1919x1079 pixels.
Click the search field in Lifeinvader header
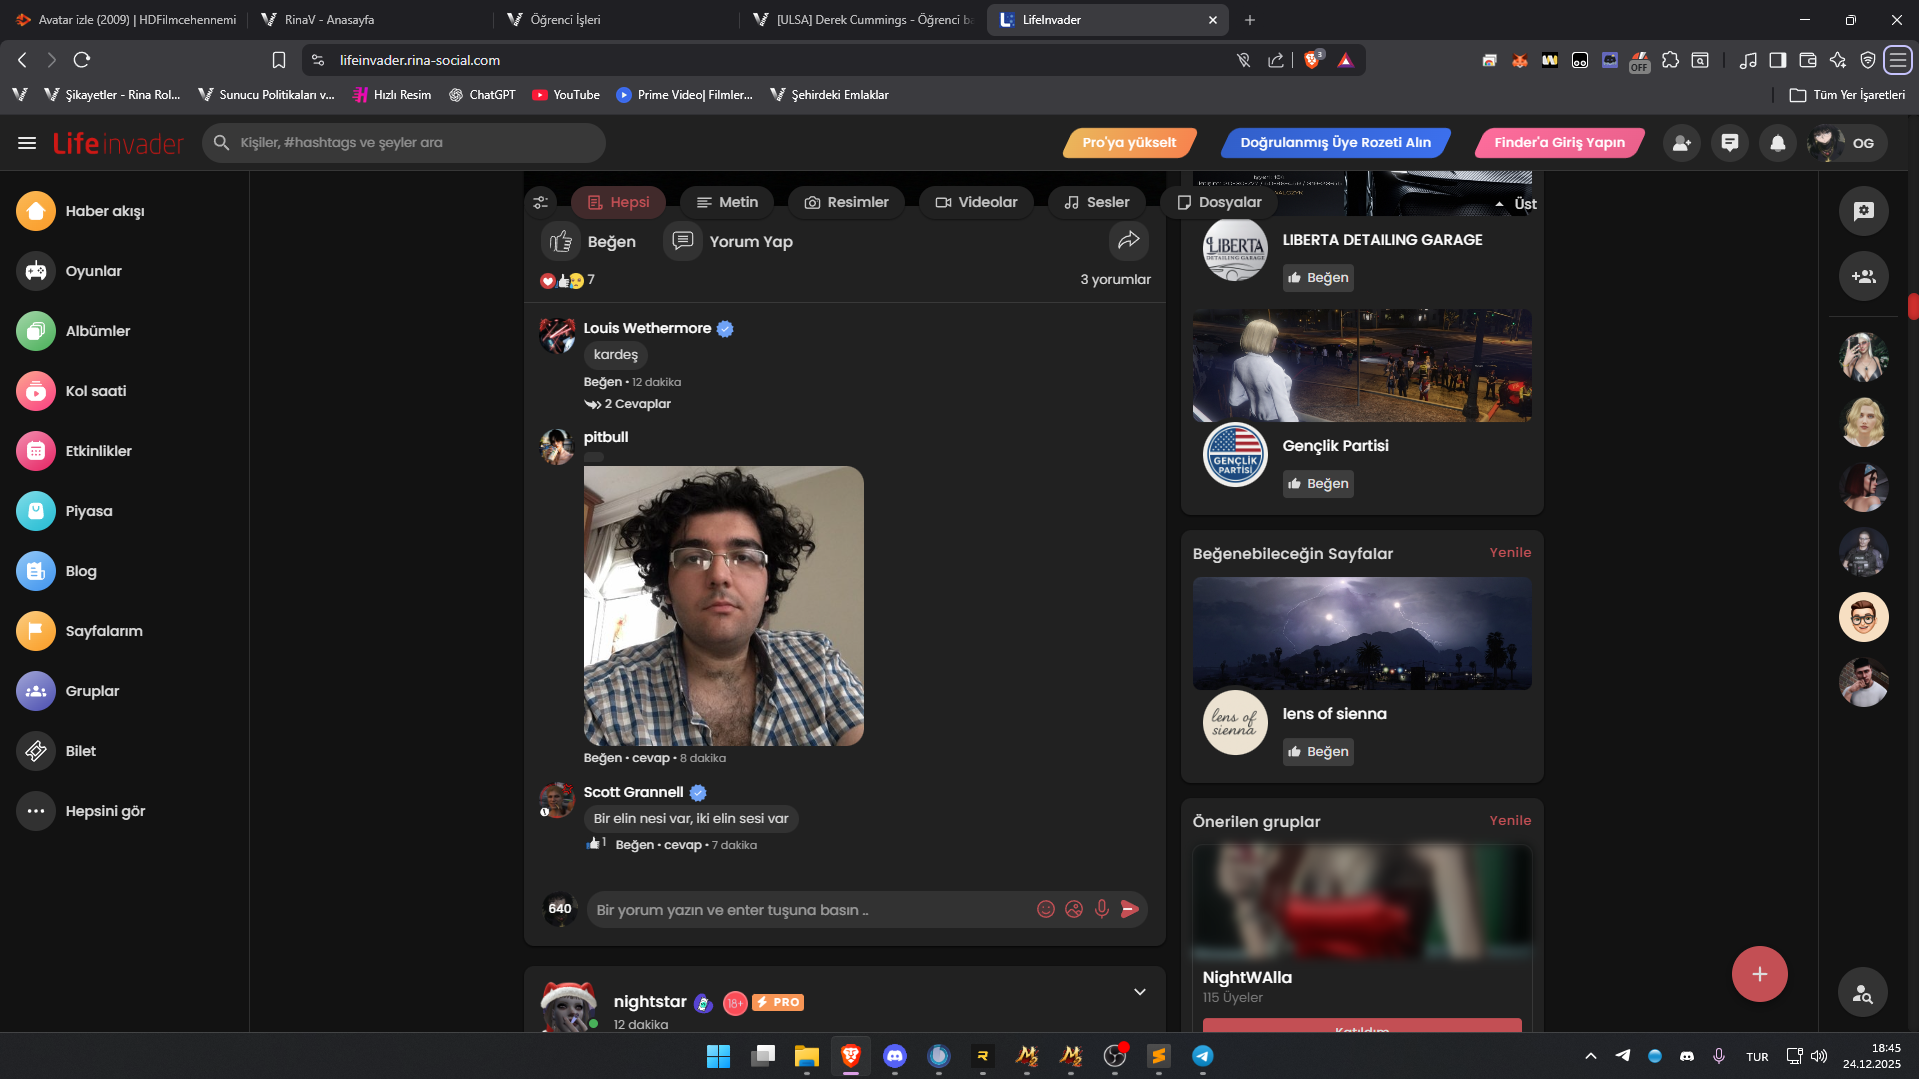click(x=404, y=143)
